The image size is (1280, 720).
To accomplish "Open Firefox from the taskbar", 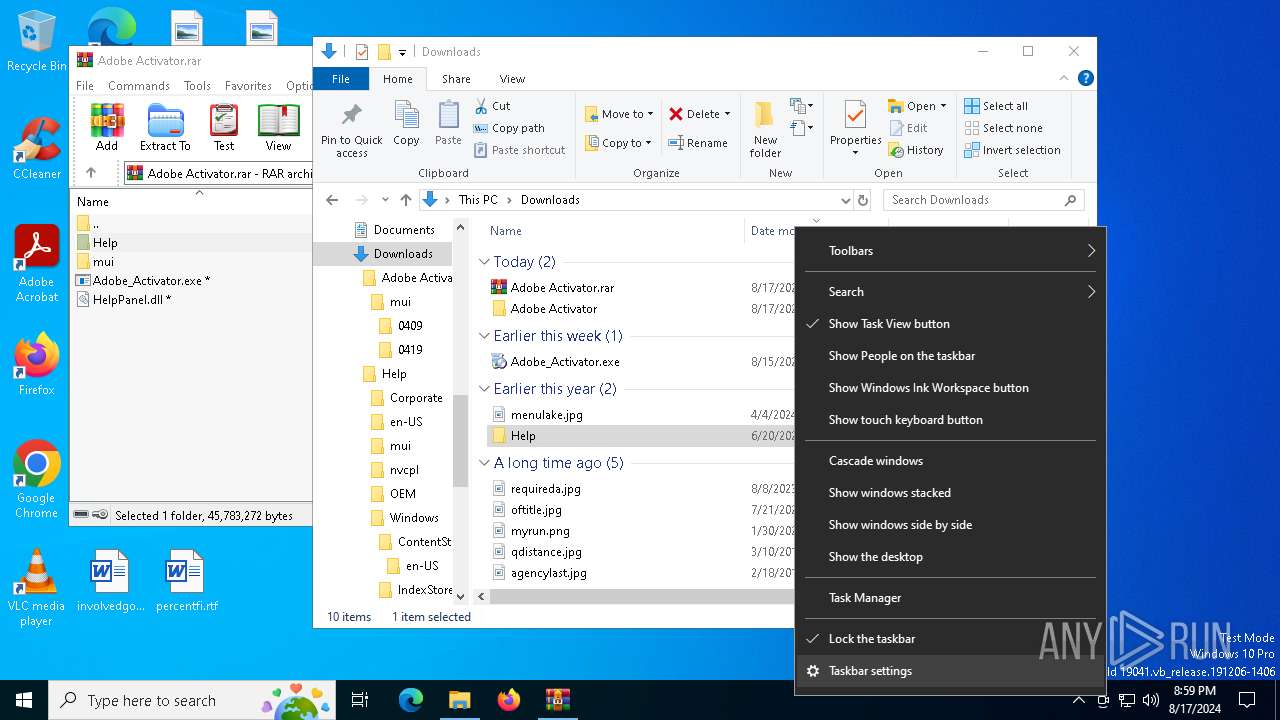I will [509, 700].
